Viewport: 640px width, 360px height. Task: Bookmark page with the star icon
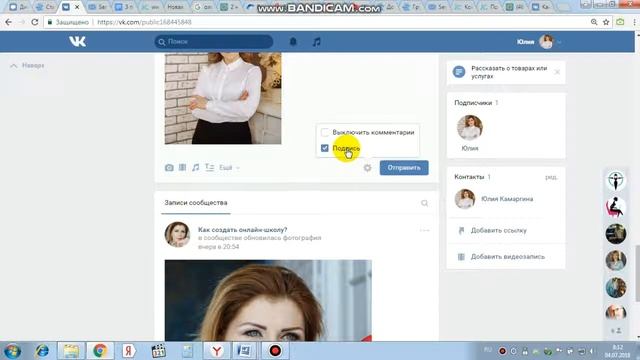tap(606, 22)
